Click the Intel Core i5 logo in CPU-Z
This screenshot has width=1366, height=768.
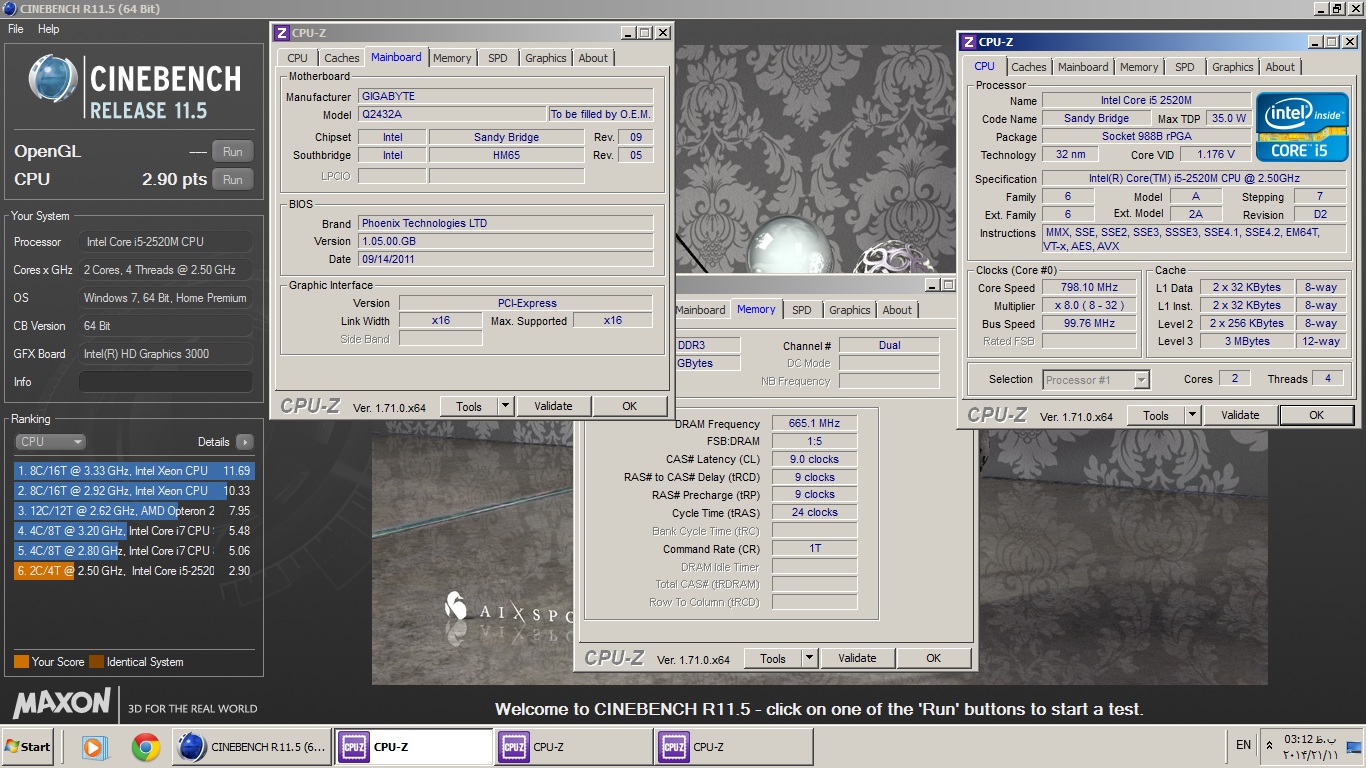click(x=1303, y=127)
